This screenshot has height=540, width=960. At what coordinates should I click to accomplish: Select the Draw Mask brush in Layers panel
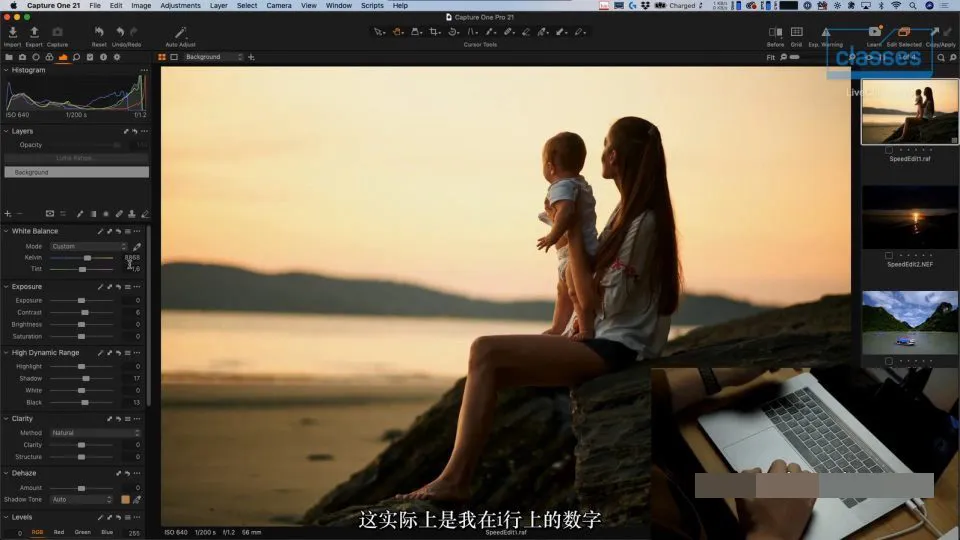click(x=80, y=214)
